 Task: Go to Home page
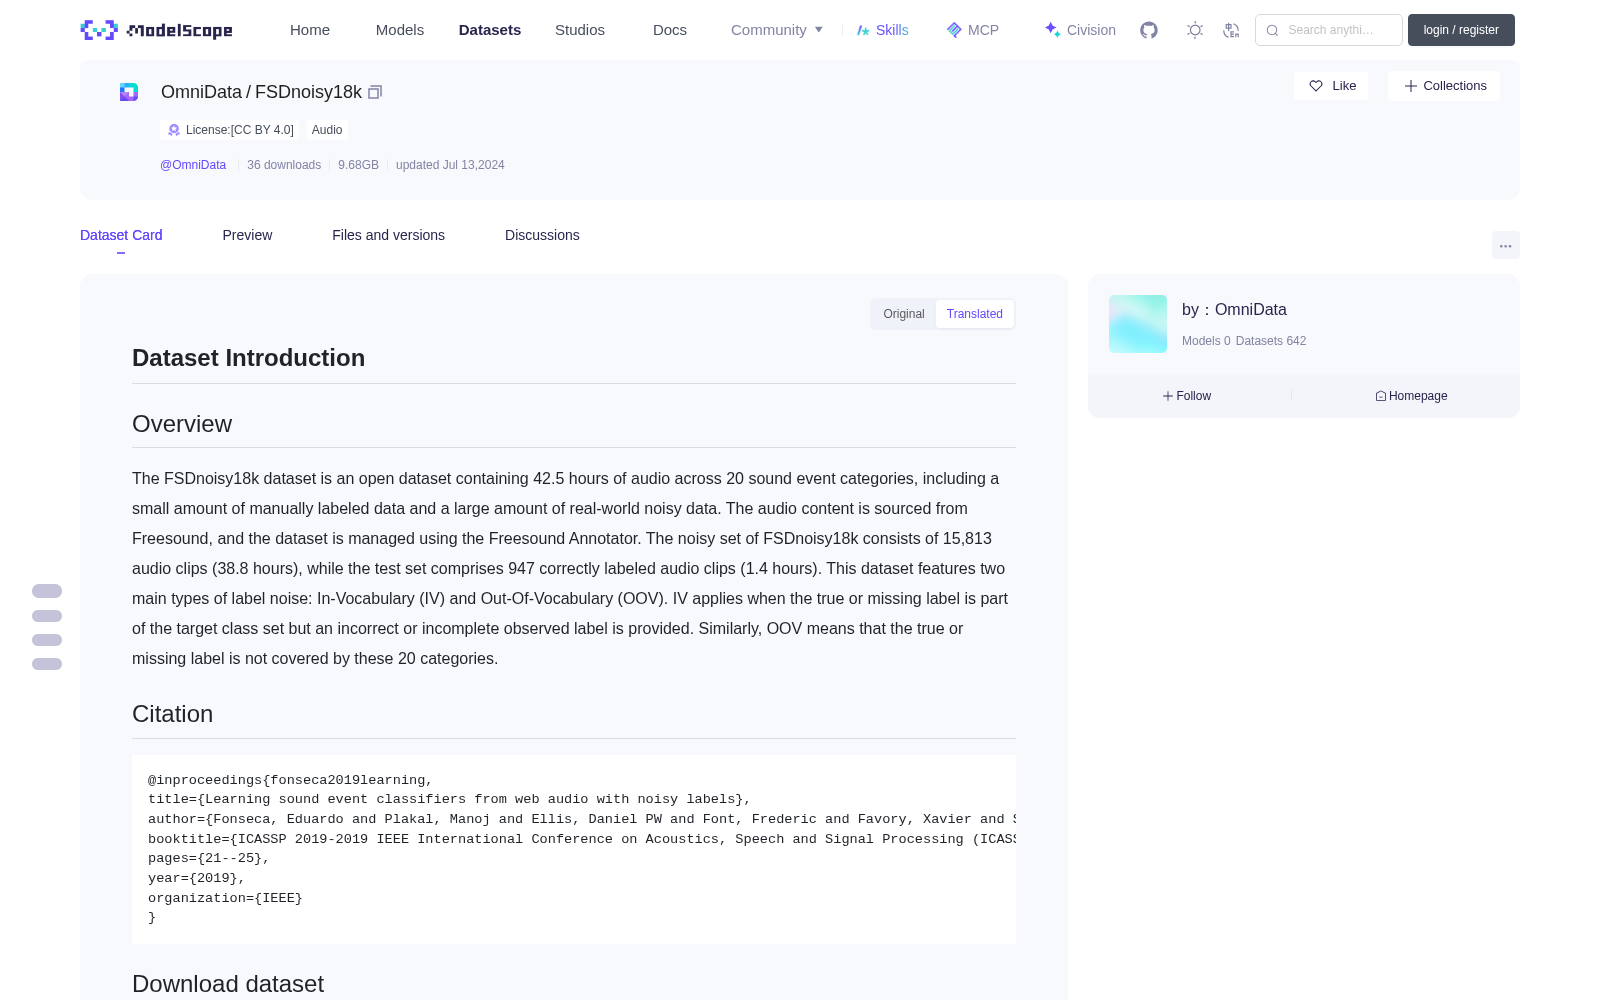pyautogui.click(x=310, y=30)
